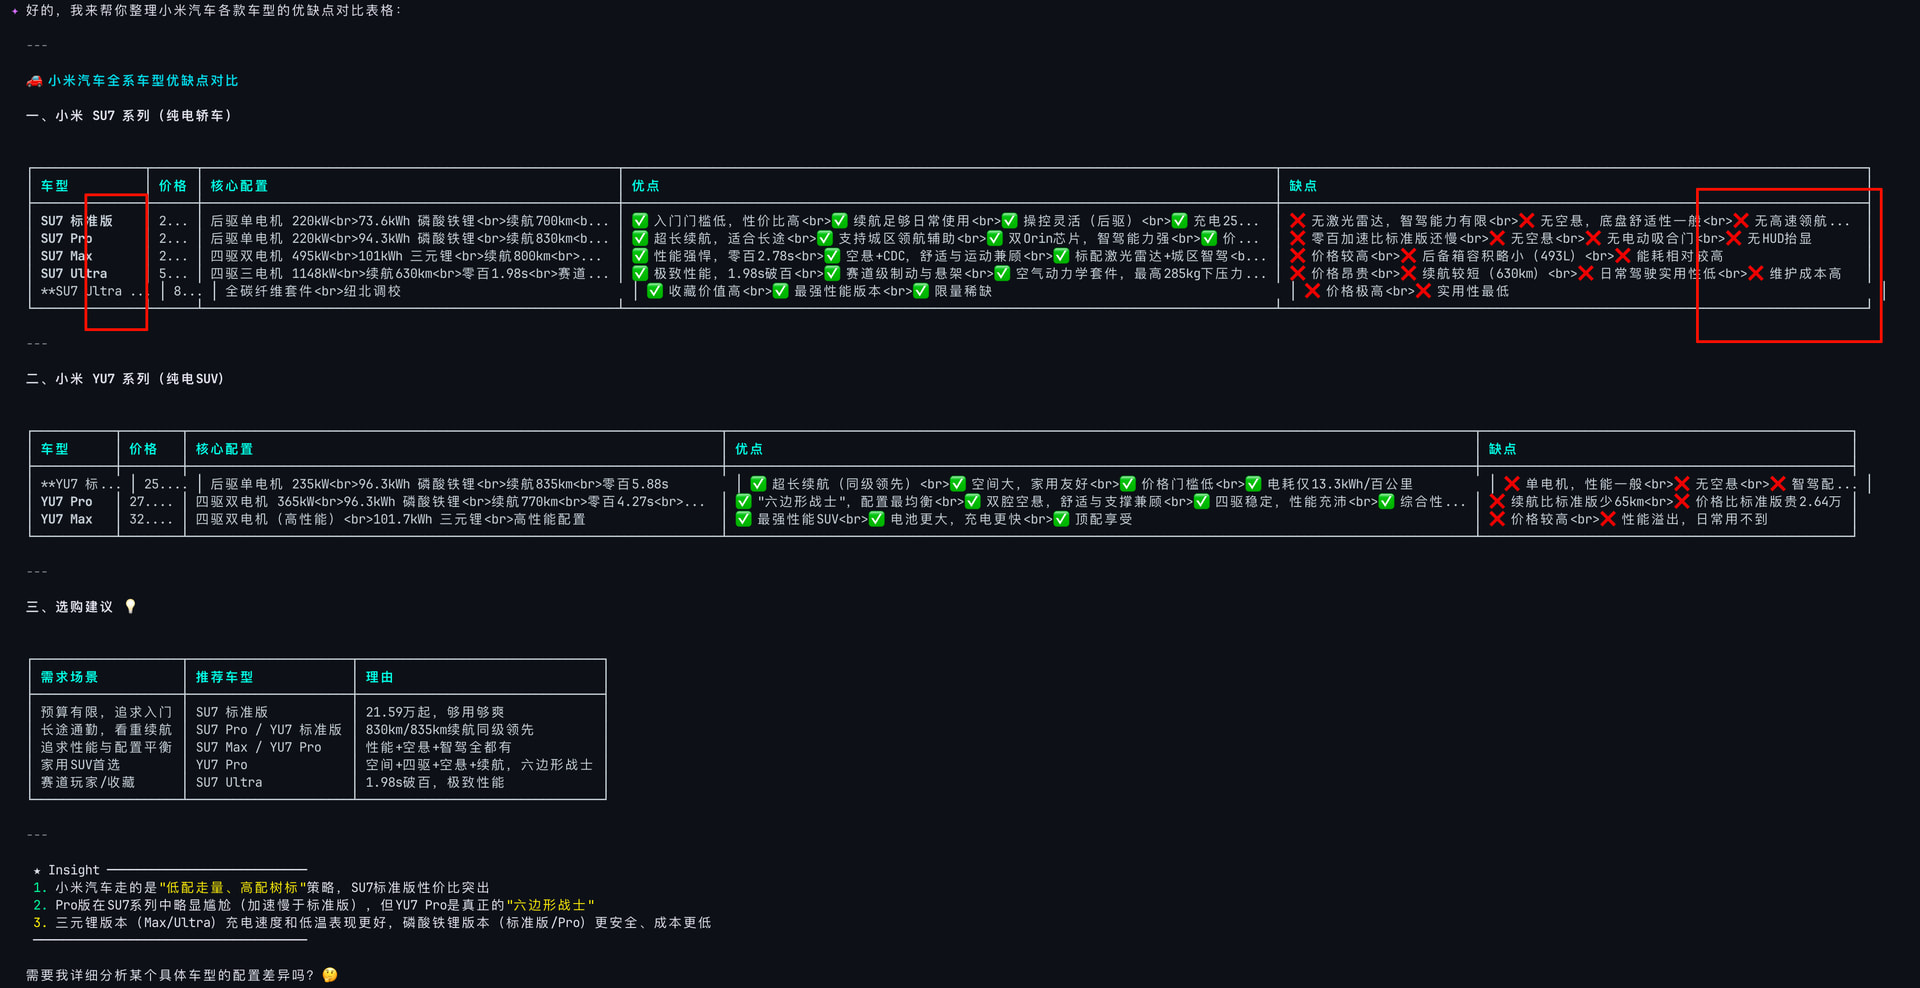The height and width of the screenshot is (988, 1920).
Task: Click the green check before 最强性能SUV
Action: click(744, 519)
